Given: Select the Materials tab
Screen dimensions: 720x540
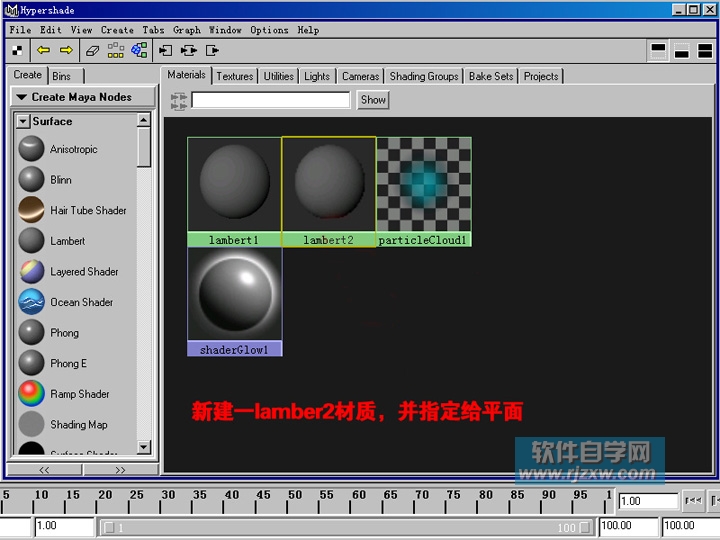Looking at the screenshot, I should pyautogui.click(x=186, y=75).
